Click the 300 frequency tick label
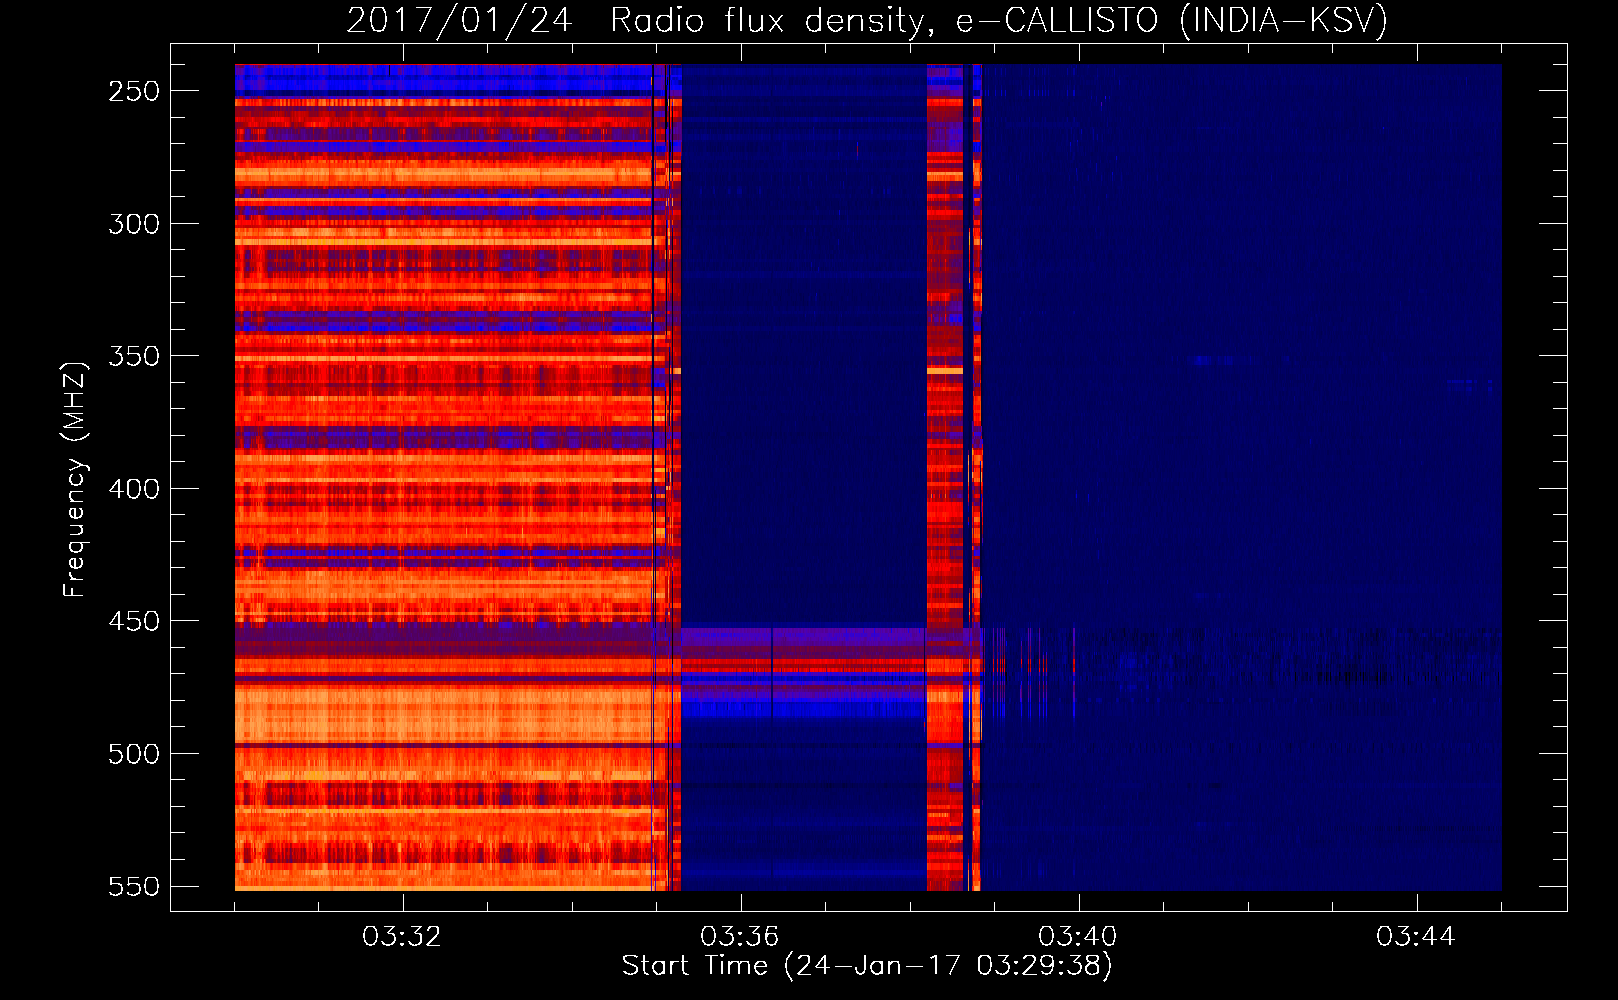1618x1000 pixels. tap(134, 224)
